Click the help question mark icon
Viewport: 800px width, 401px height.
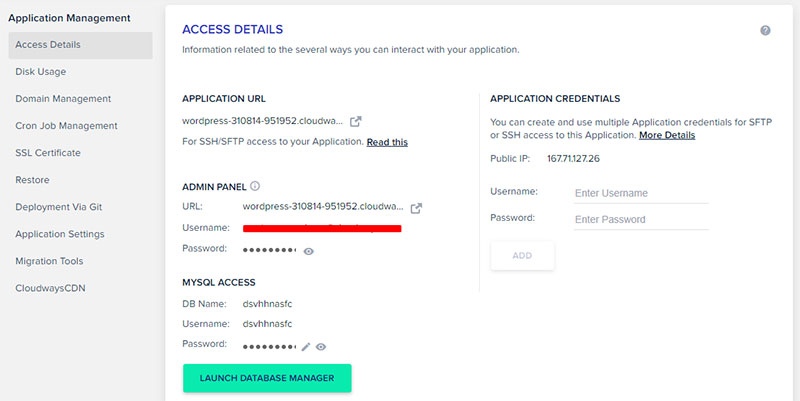[x=765, y=31]
